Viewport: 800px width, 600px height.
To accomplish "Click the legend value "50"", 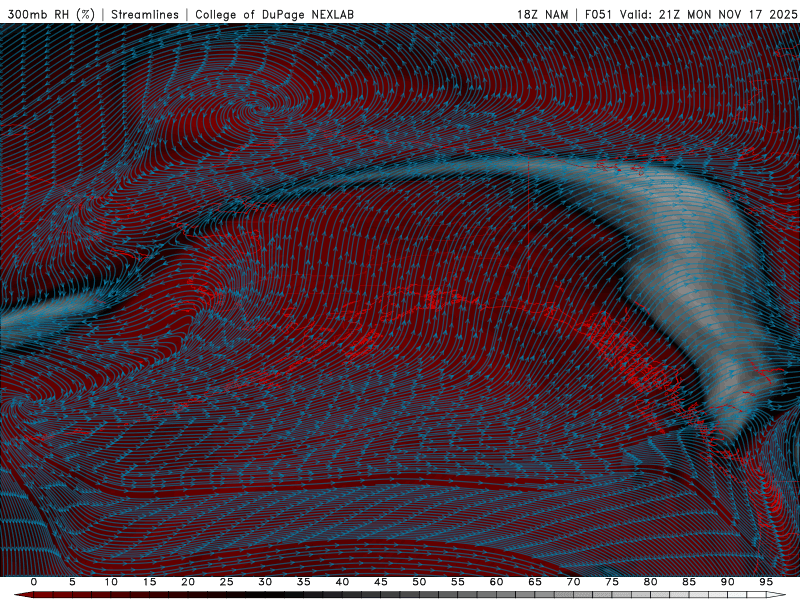I will [x=419, y=582].
